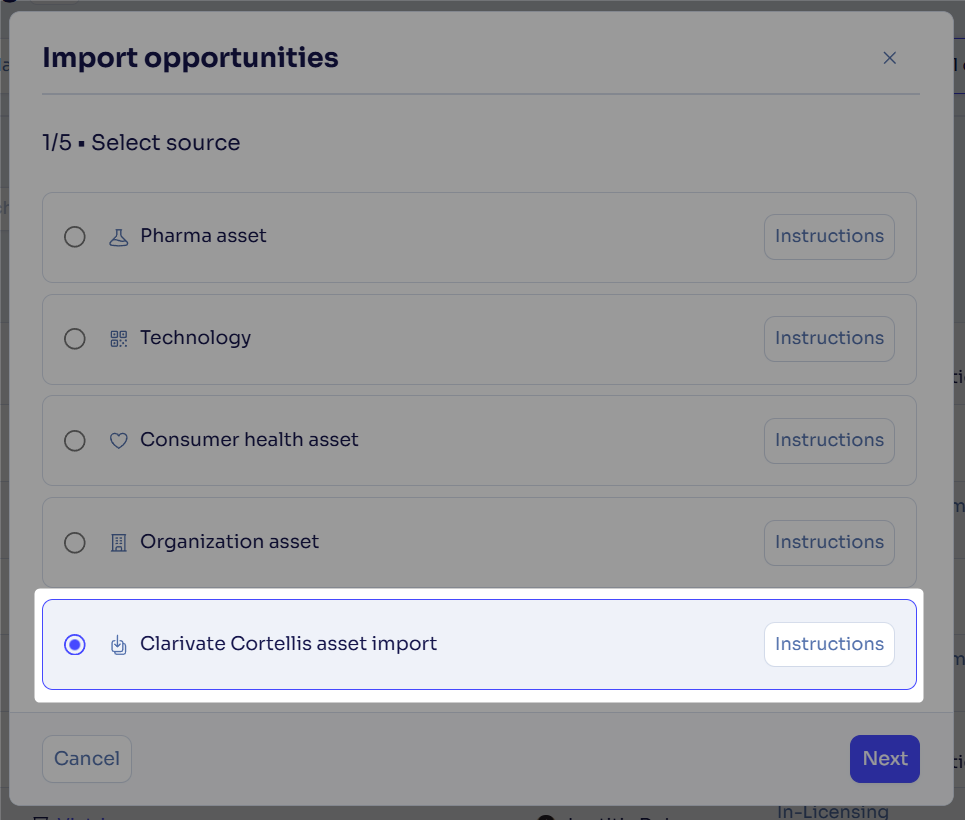Viewport: 965px width, 820px height.
Task: Select the Technology radio button
Action: (x=74, y=339)
